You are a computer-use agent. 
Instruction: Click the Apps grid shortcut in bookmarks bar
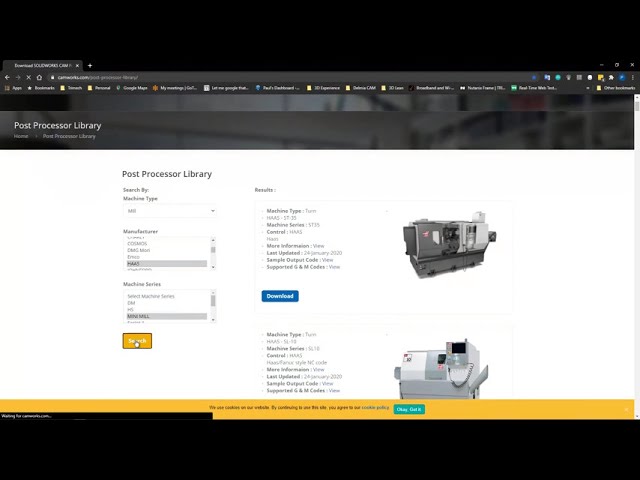pos(13,88)
